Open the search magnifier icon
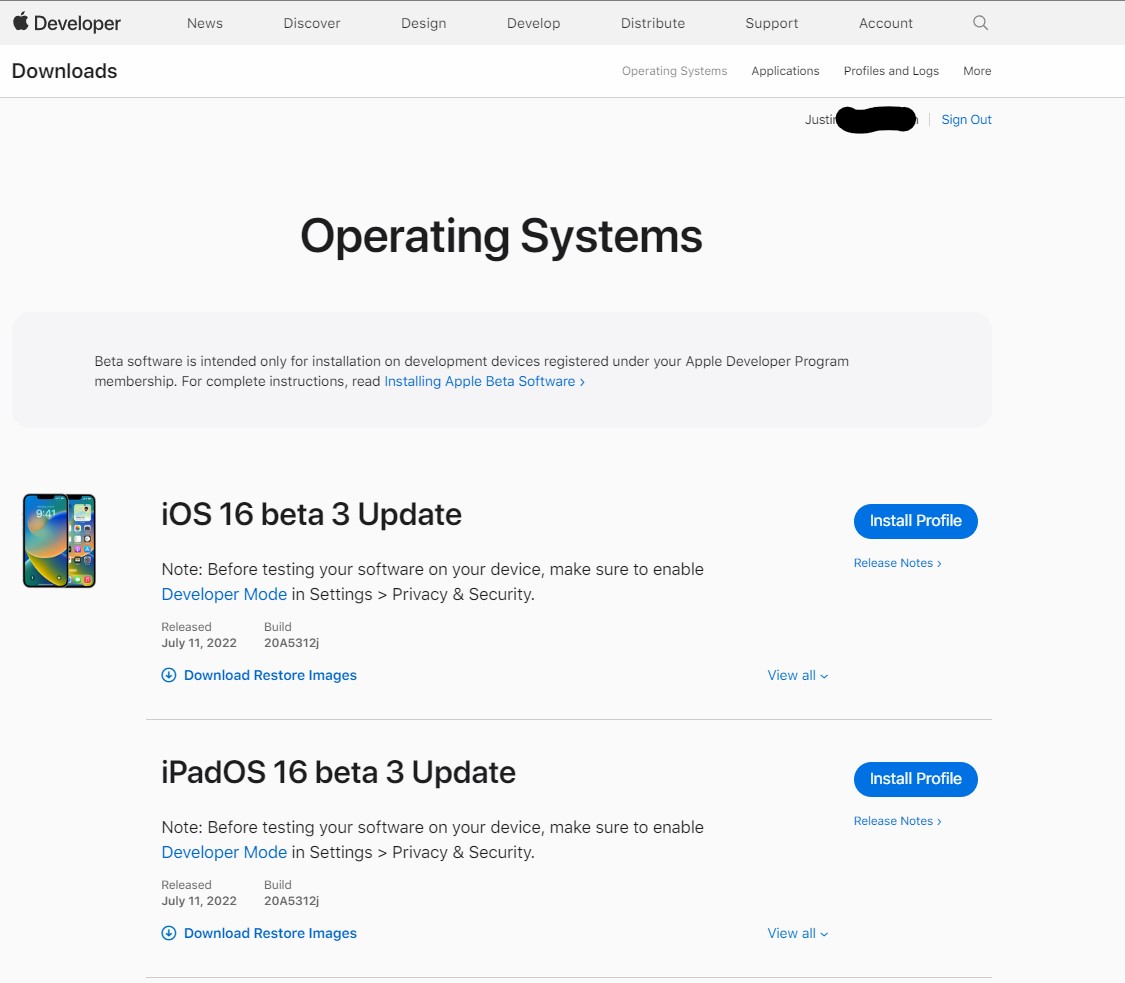This screenshot has width=1125, height=983. tap(980, 23)
